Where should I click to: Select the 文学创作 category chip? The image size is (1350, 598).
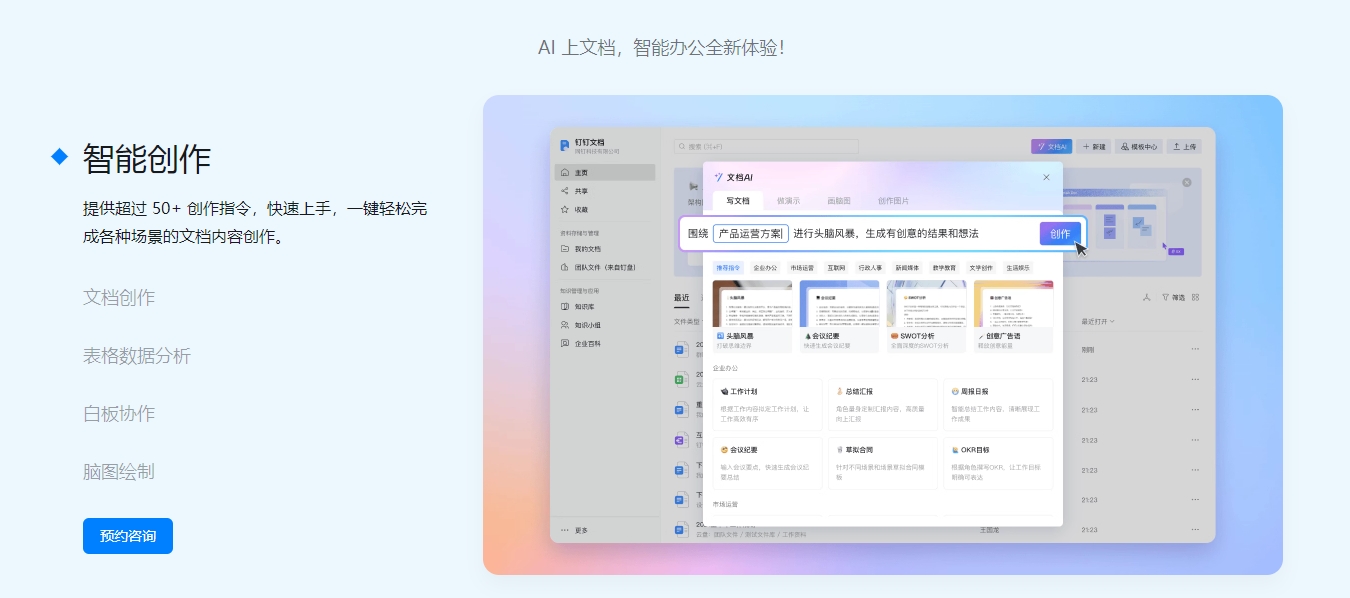click(x=981, y=268)
